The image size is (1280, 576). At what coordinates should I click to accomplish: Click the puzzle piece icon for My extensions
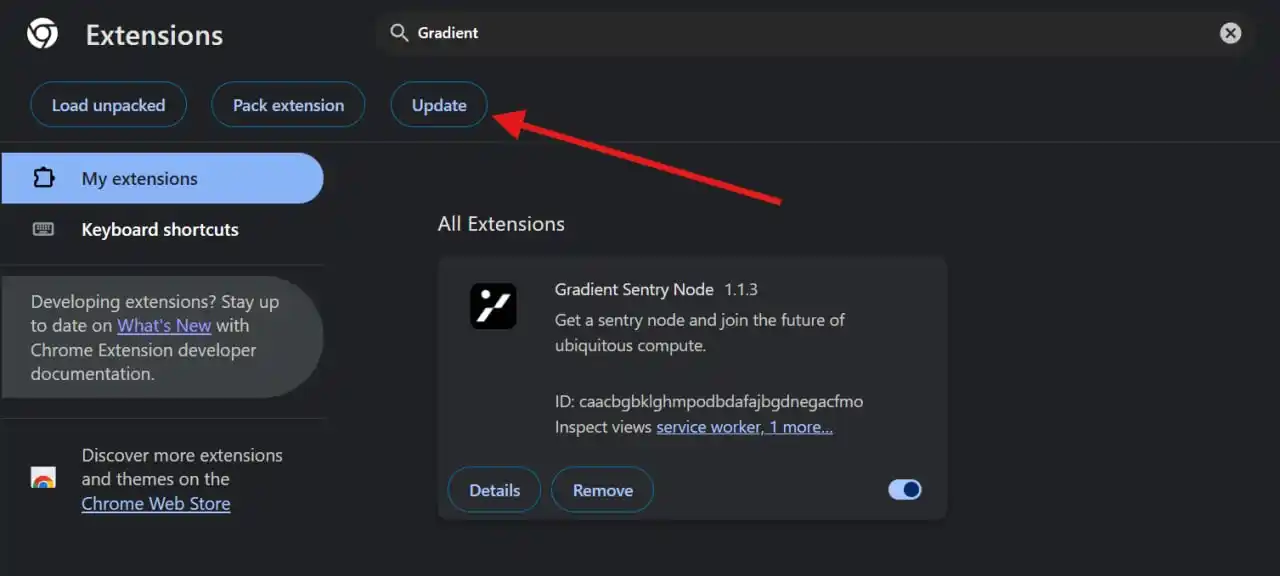pos(43,178)
